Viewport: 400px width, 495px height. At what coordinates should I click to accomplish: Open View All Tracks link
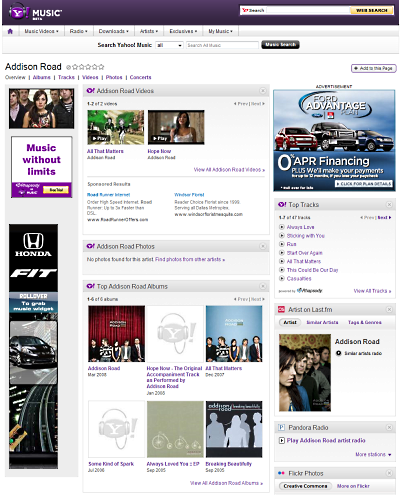[x=372, y=291]
